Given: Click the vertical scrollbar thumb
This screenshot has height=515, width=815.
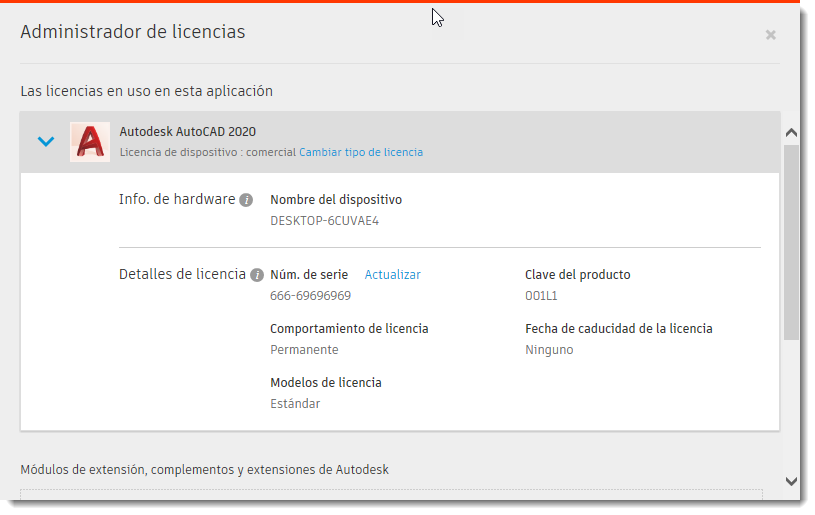Looking at the screenshot, I should click(x=791, y=242).
